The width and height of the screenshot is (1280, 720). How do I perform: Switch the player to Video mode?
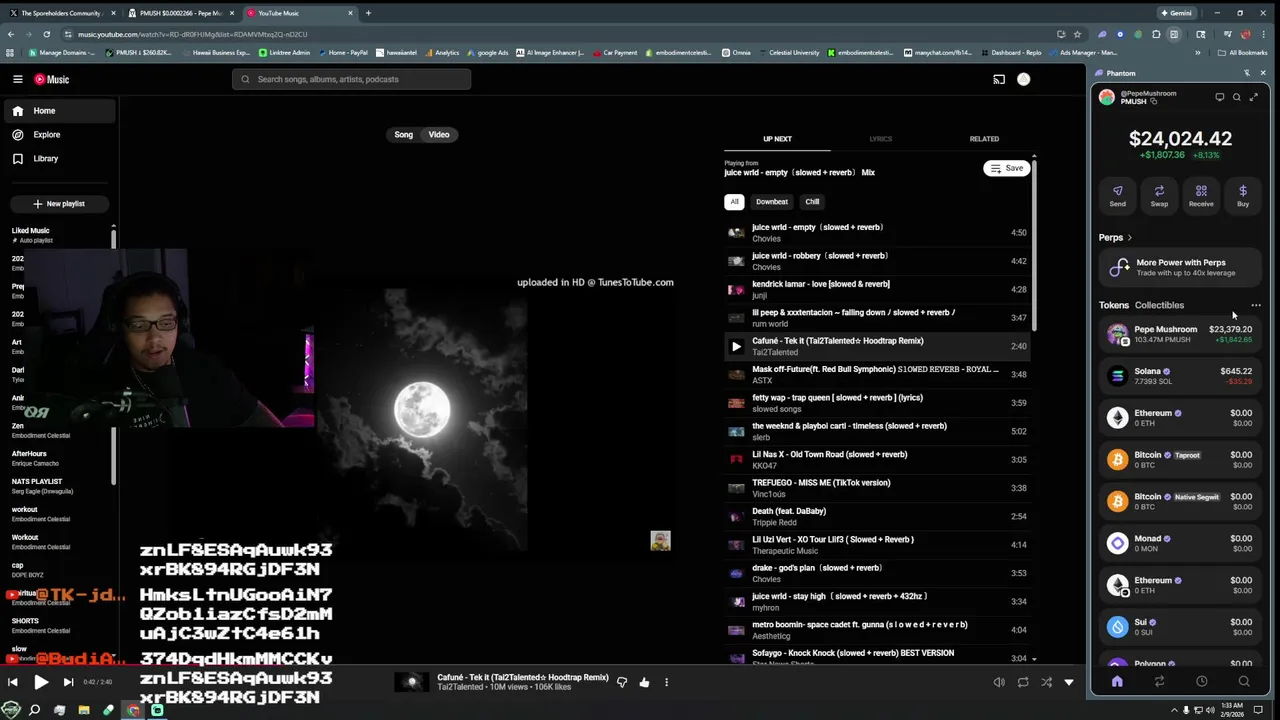pos(439,135)
